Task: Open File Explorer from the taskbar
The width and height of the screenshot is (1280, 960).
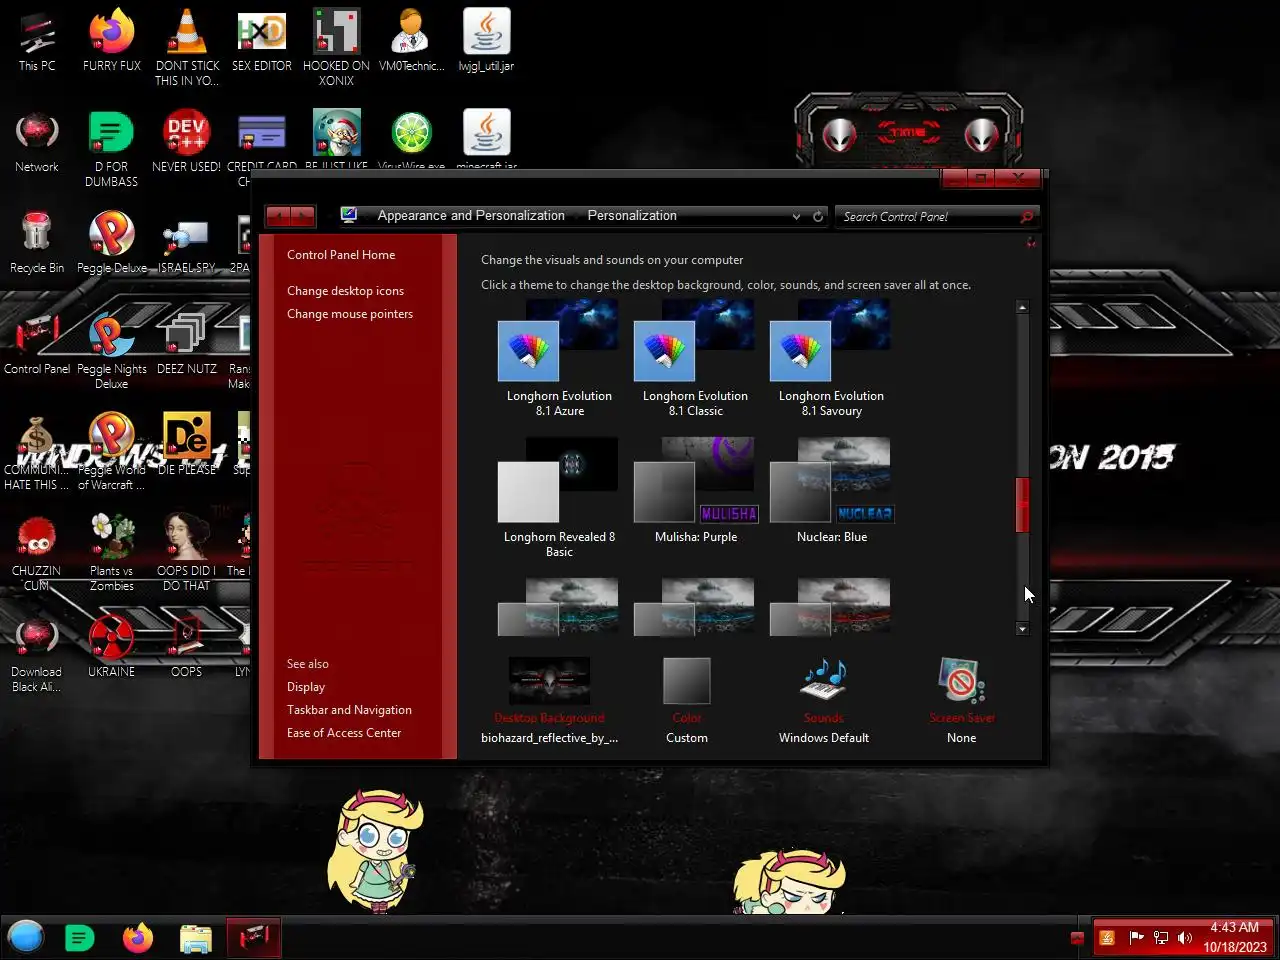Action: point(196,938)
